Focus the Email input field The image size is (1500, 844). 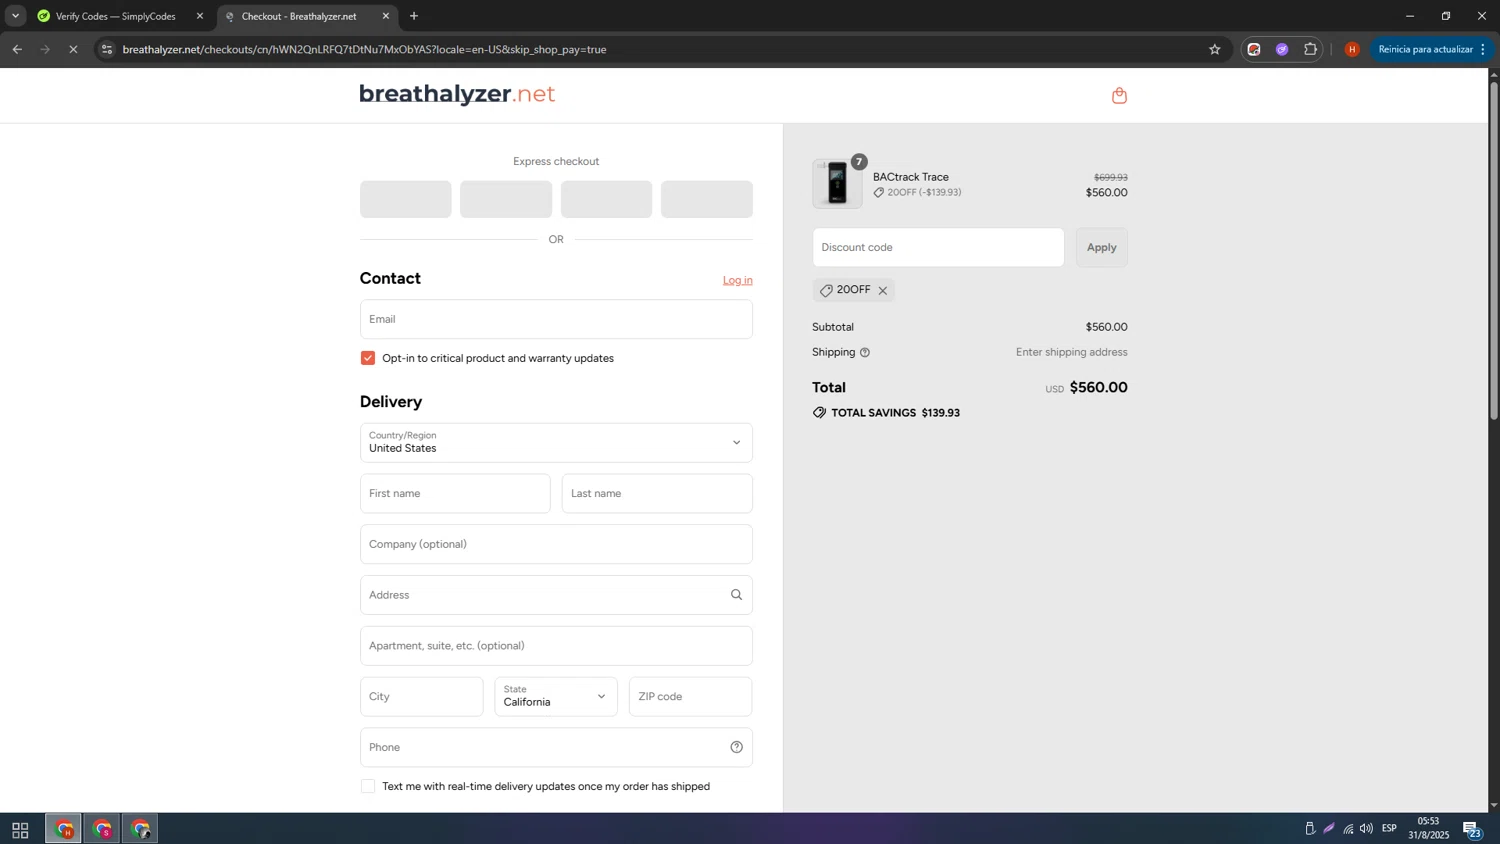tap(556, 319)
